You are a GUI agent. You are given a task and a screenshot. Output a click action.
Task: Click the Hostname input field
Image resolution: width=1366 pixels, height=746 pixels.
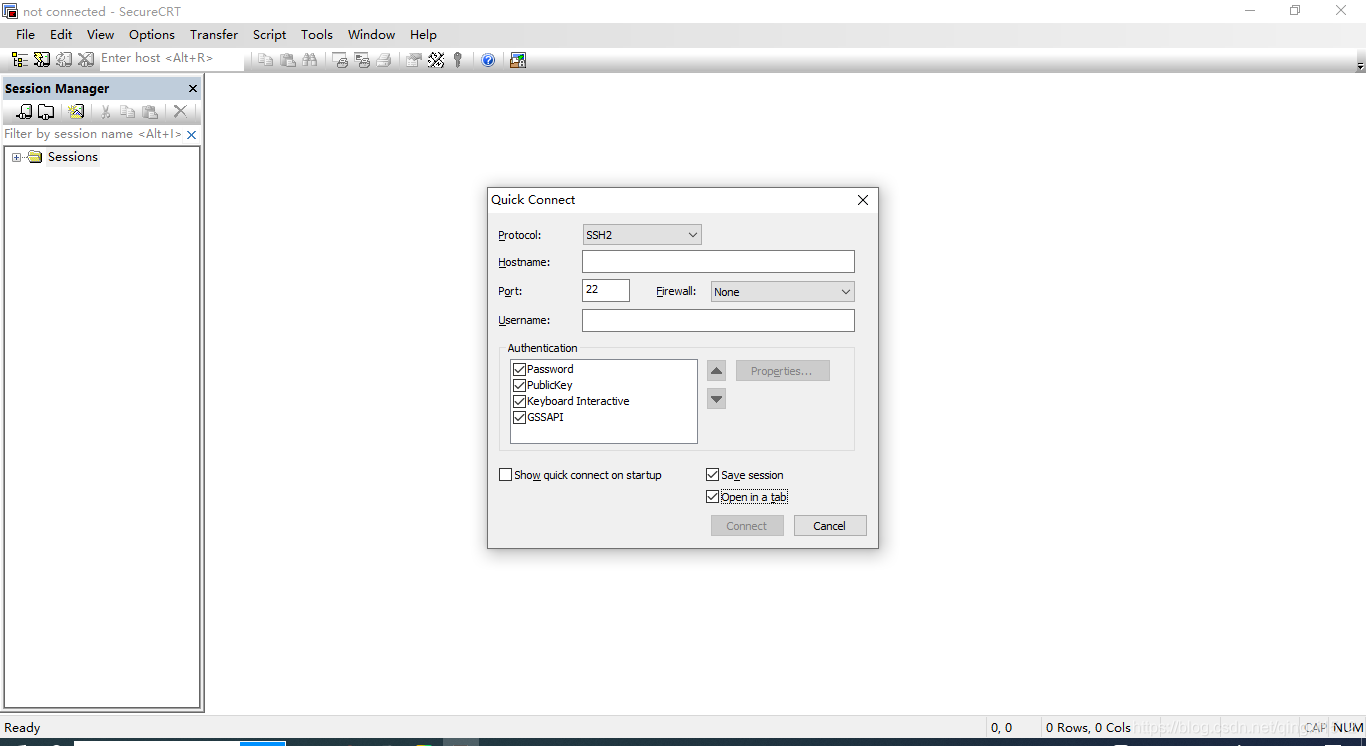point(718,262)
